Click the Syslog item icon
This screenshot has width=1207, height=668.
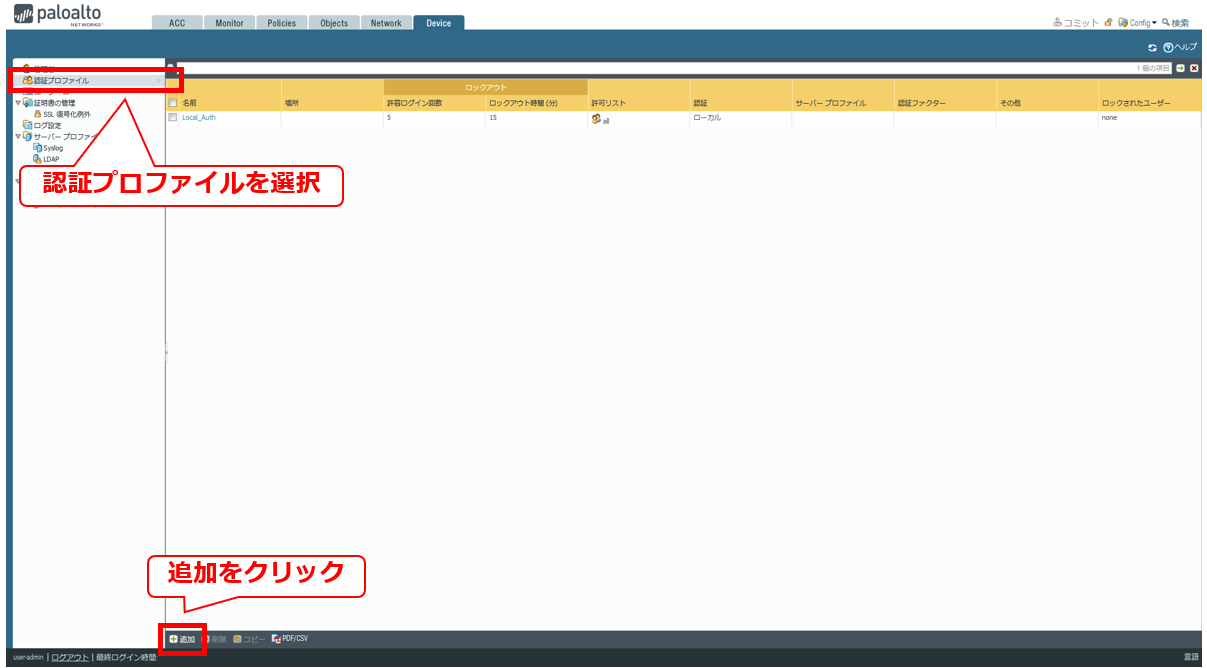38,148
